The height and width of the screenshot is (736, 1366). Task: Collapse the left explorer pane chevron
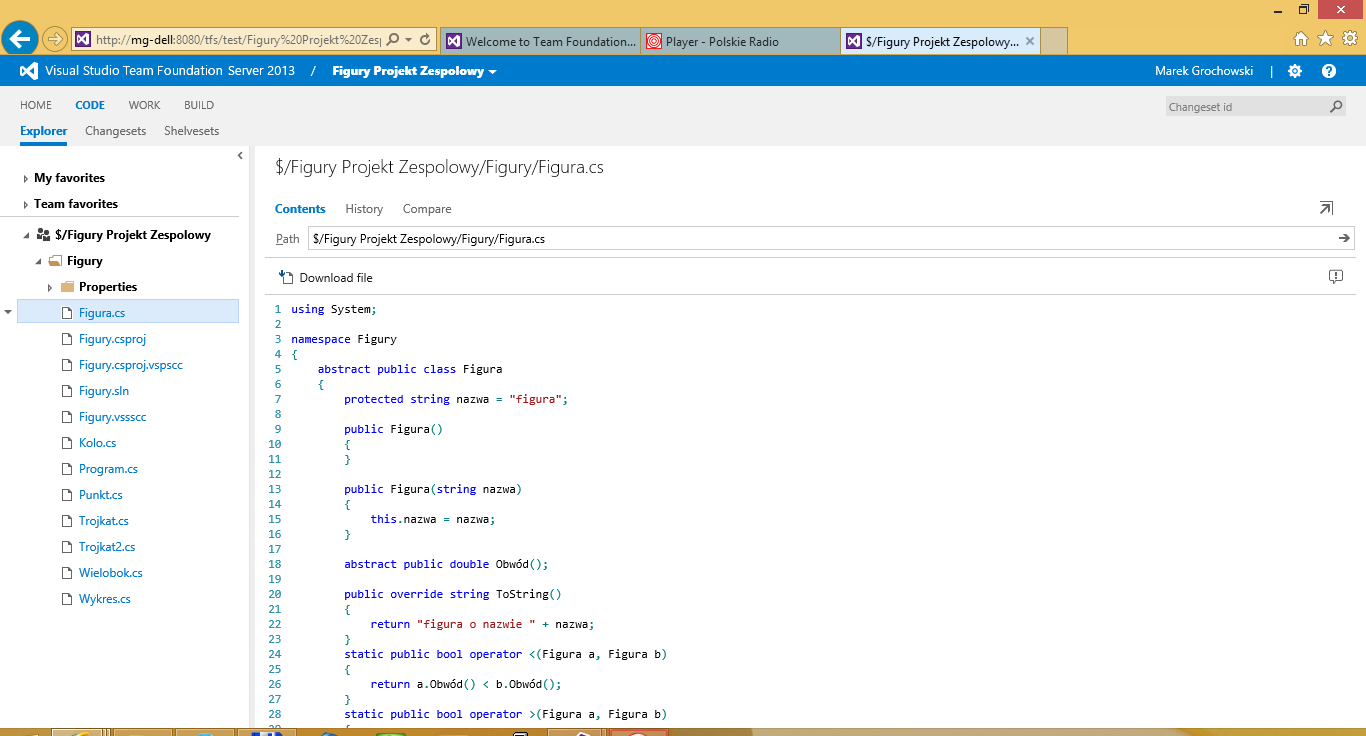[x=240, y=155]
